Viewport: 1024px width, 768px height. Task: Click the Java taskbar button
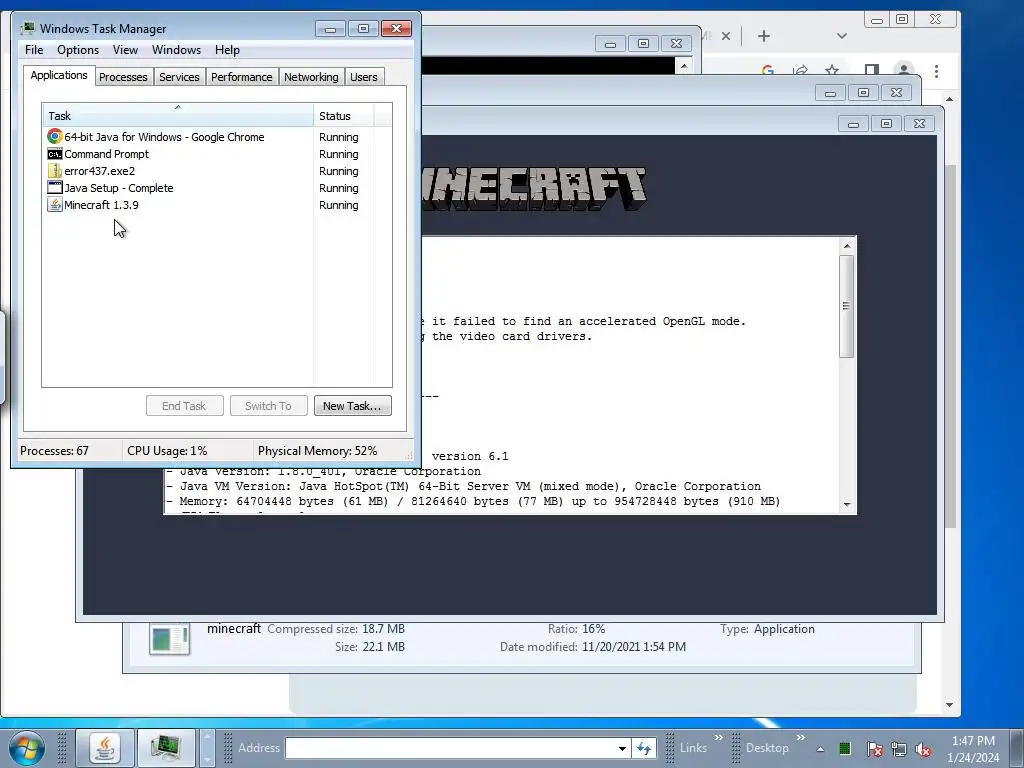105,748
